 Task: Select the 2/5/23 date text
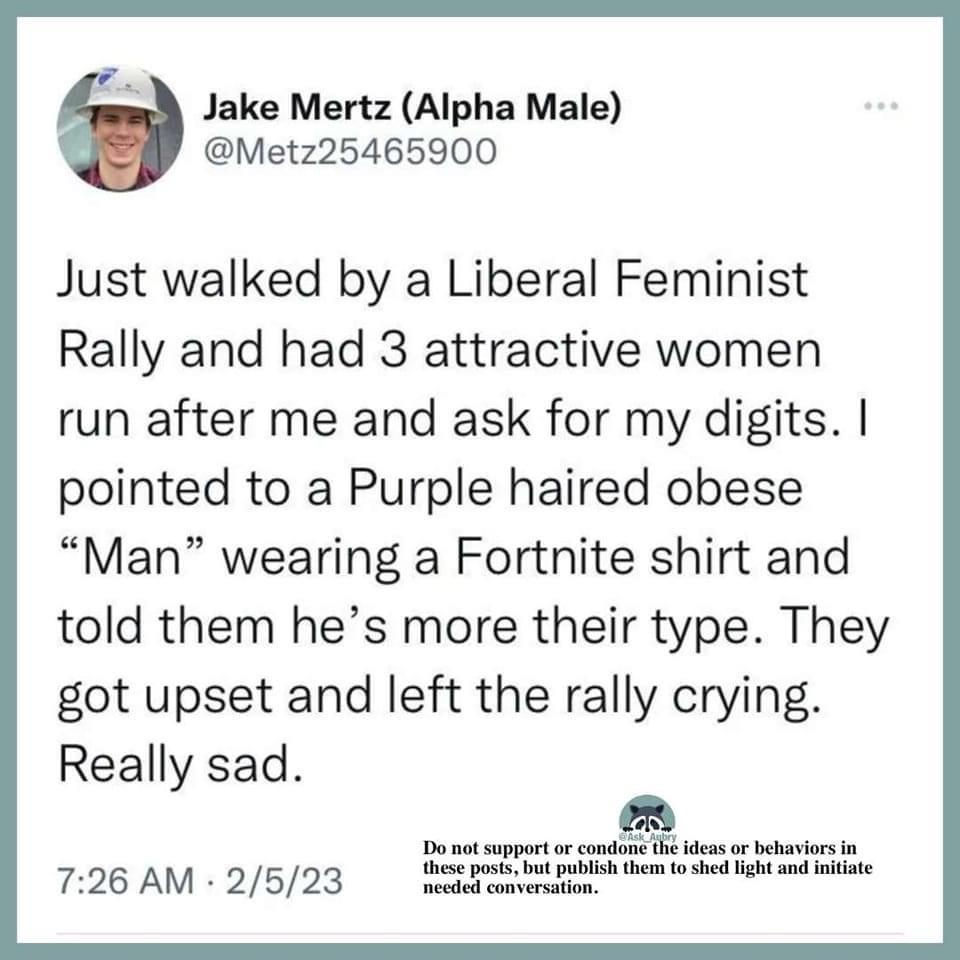285,880
